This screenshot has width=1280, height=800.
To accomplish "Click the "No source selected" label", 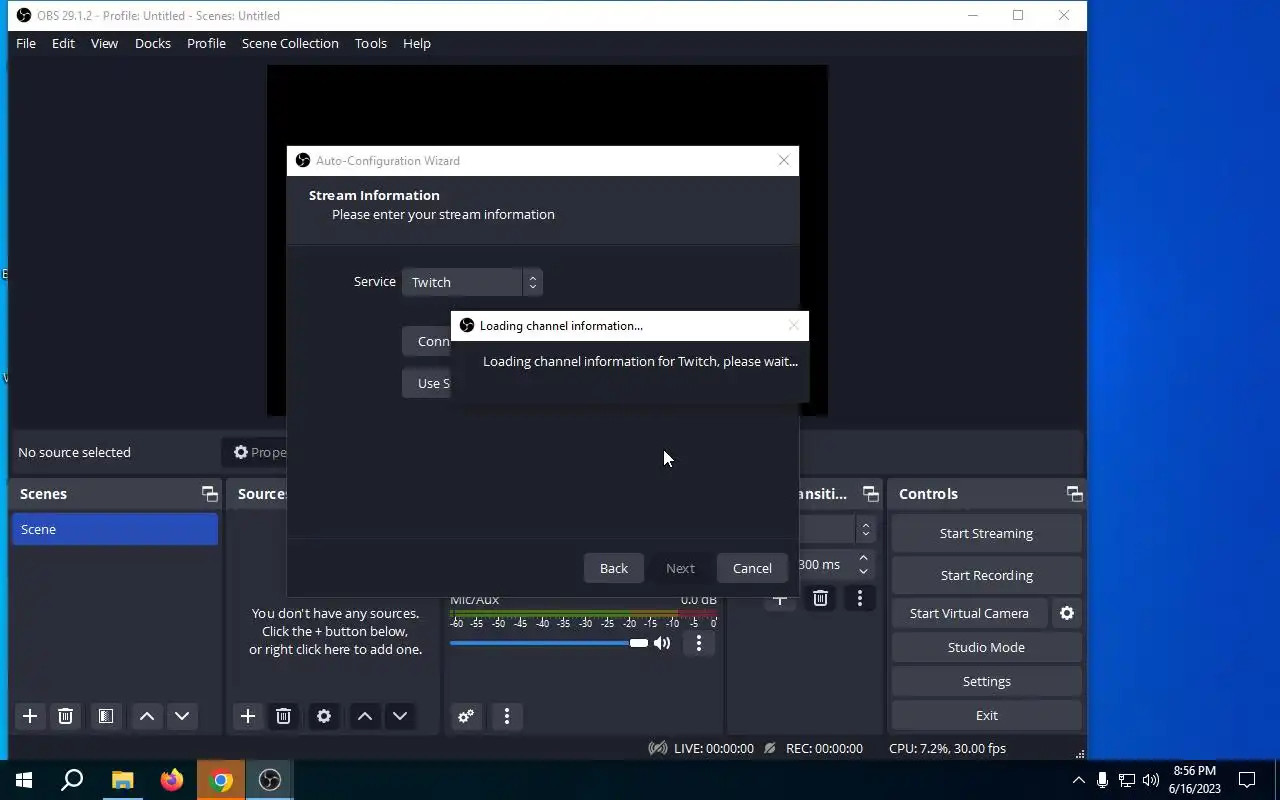I will point(74,452).
